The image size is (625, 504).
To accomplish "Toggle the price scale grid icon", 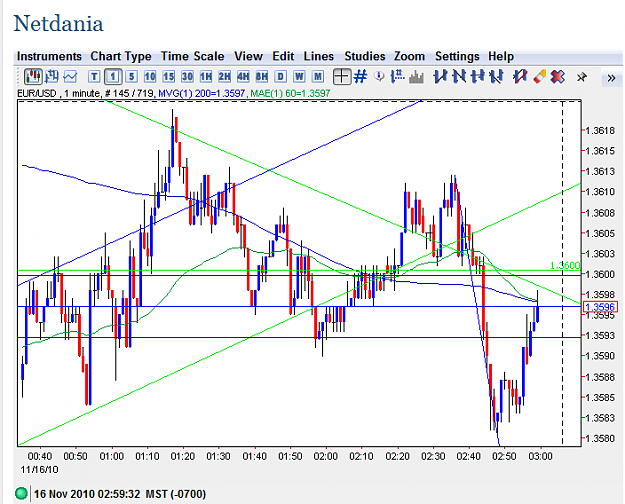I will [x=397, y=76].
